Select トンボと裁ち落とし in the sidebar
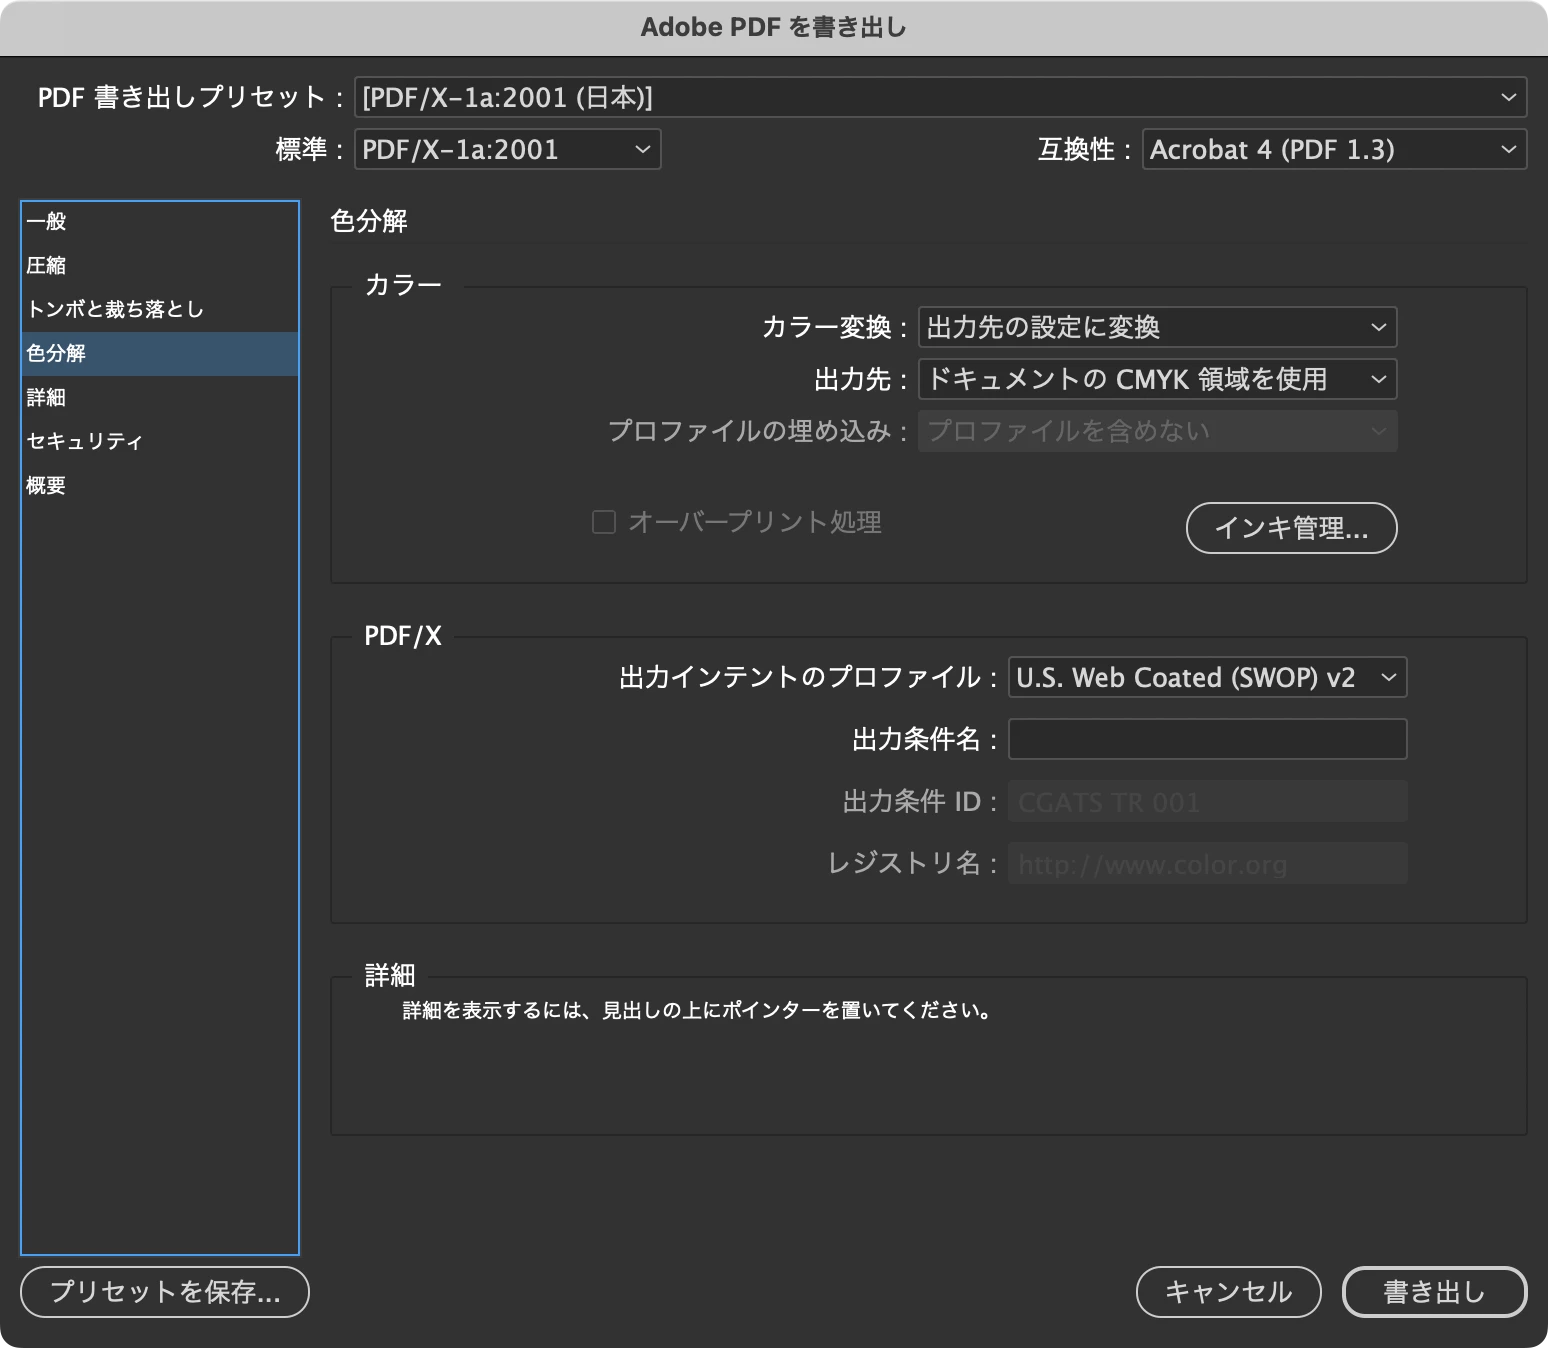This screenshot has height=1348, width=1548. click(160, 309)
